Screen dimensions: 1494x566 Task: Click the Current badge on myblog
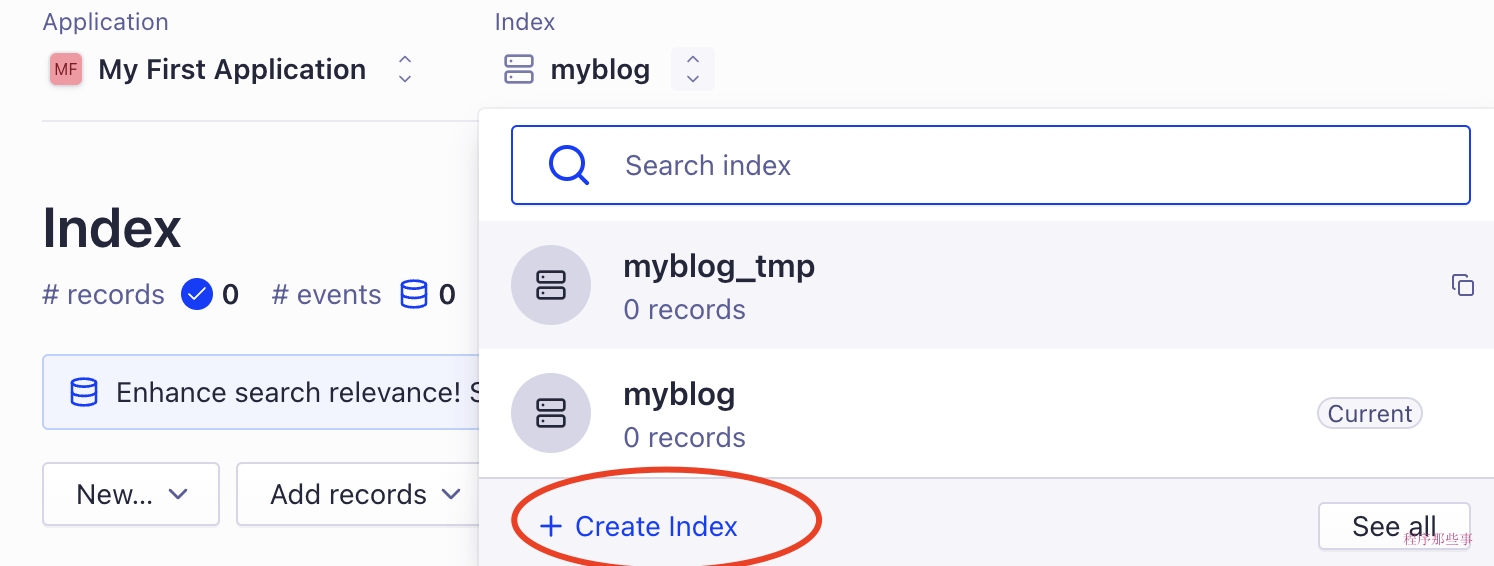click(1369, 414)
